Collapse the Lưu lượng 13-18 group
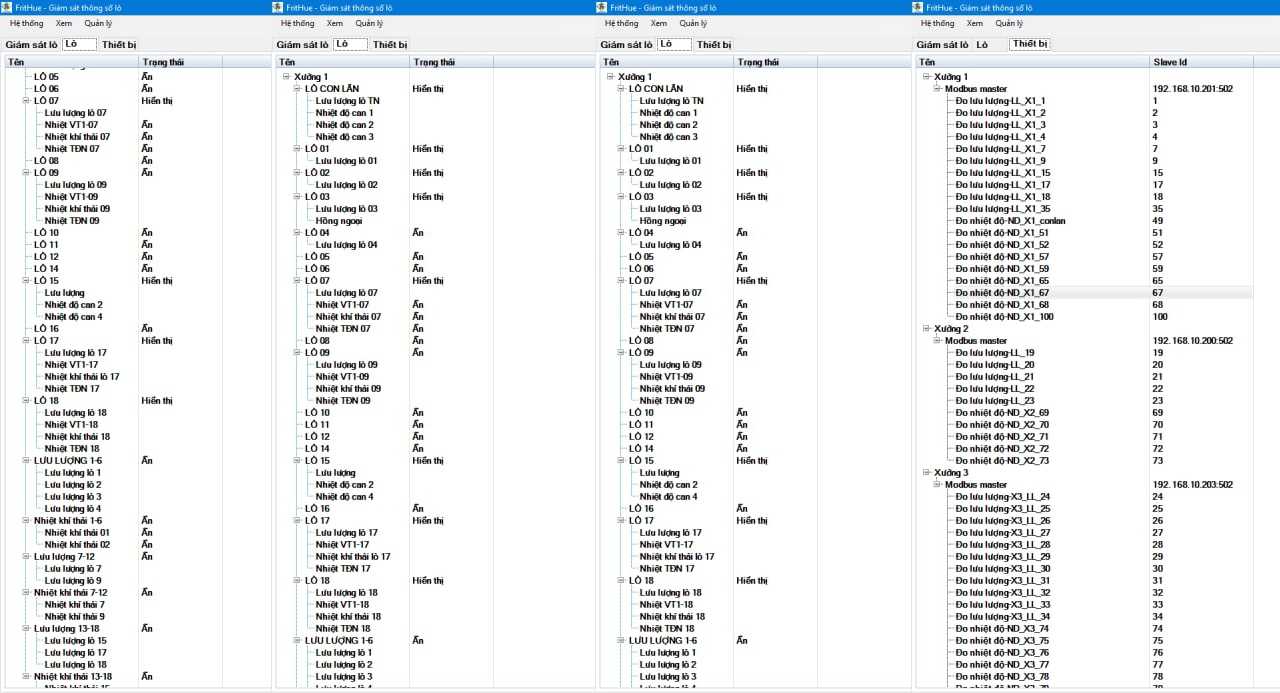The width and height of the screenshot is (1280, 693). [26, 629]
